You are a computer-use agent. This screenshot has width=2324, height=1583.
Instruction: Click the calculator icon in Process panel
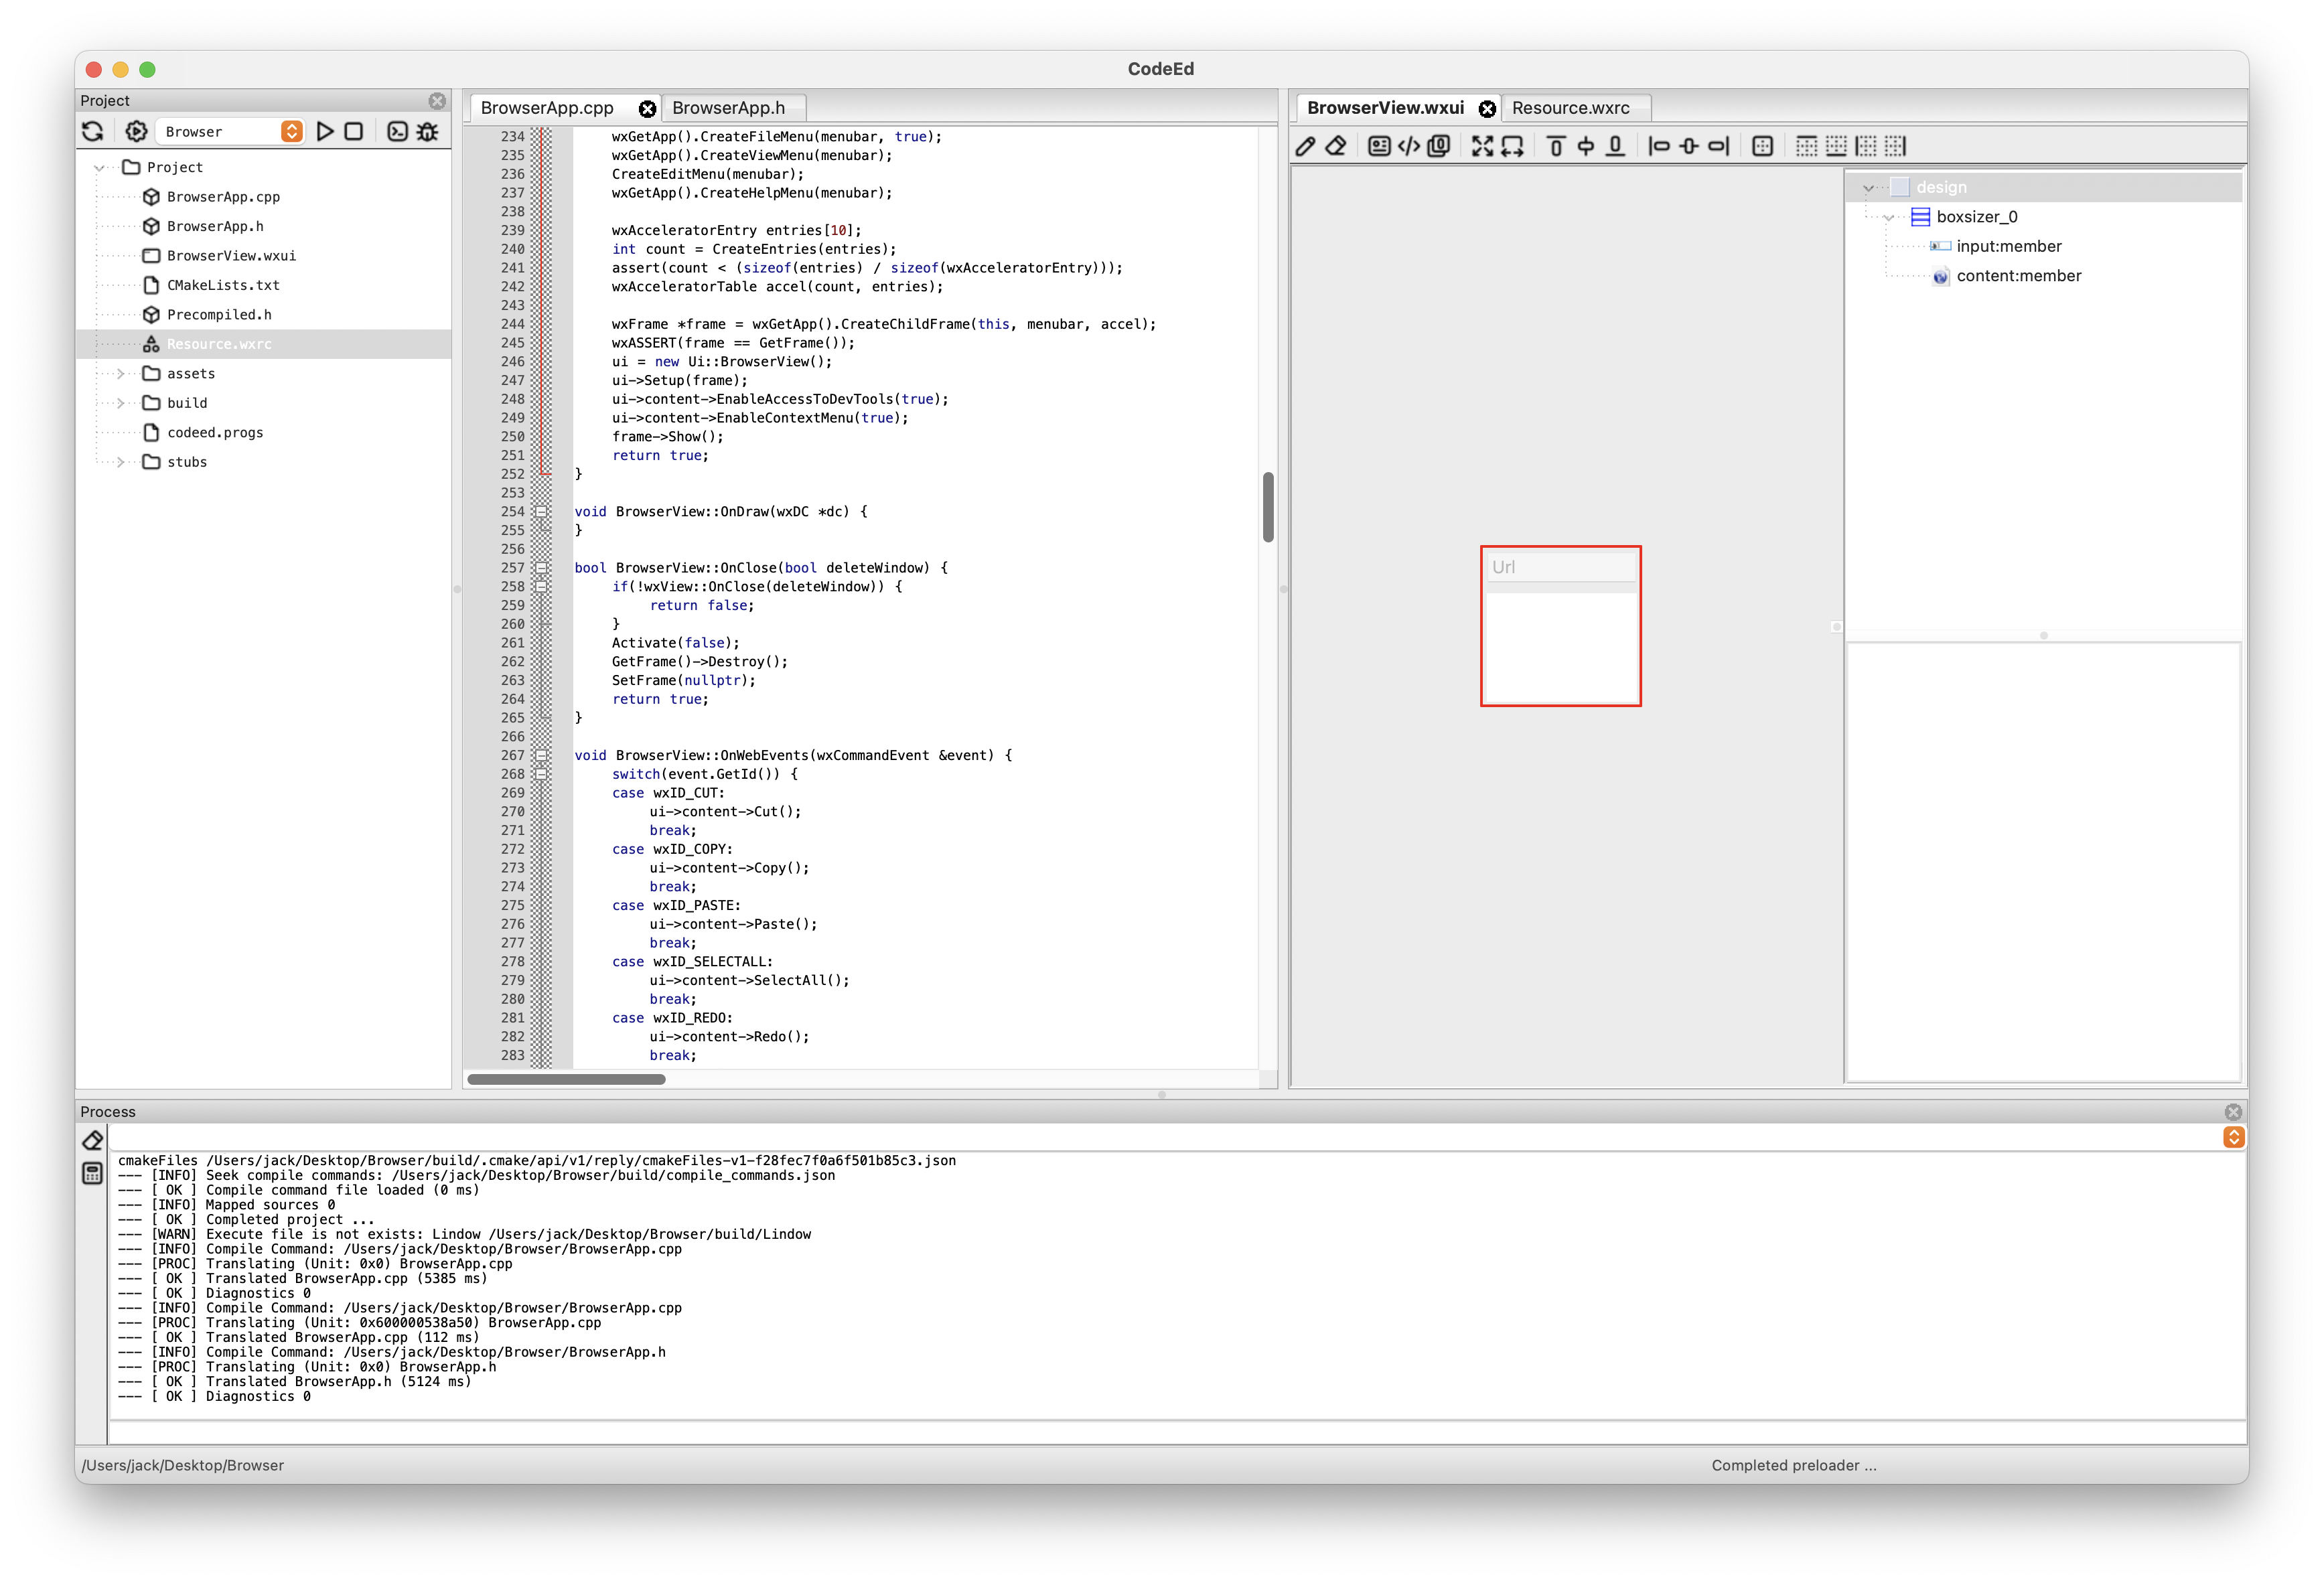click(92, 1174)
